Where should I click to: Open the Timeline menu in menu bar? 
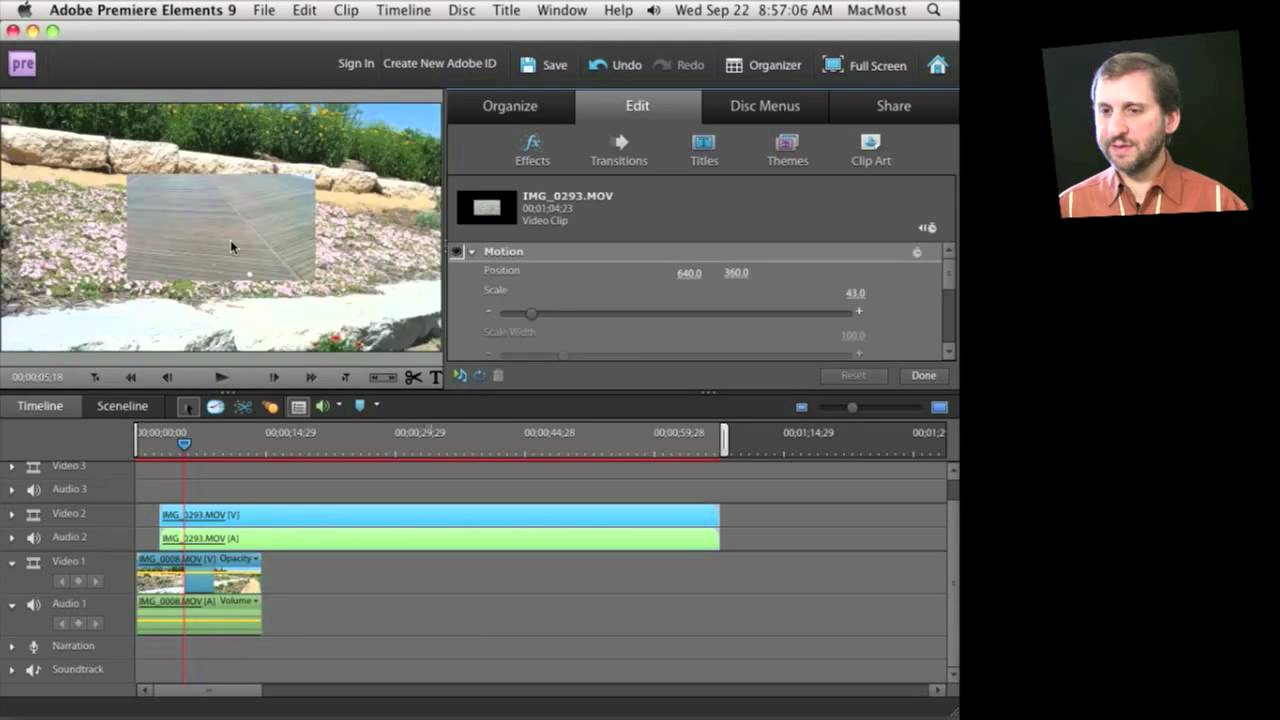pyautogui.click(x=404, y=10)
